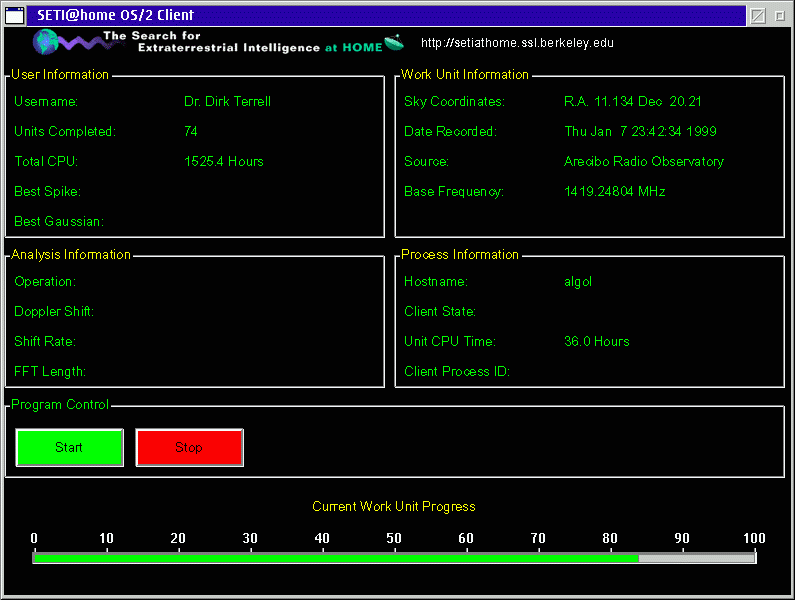795x600 pixels.
Task: Click the username value Dr. Dirk Terrell
Action: (x=227, y=101)
